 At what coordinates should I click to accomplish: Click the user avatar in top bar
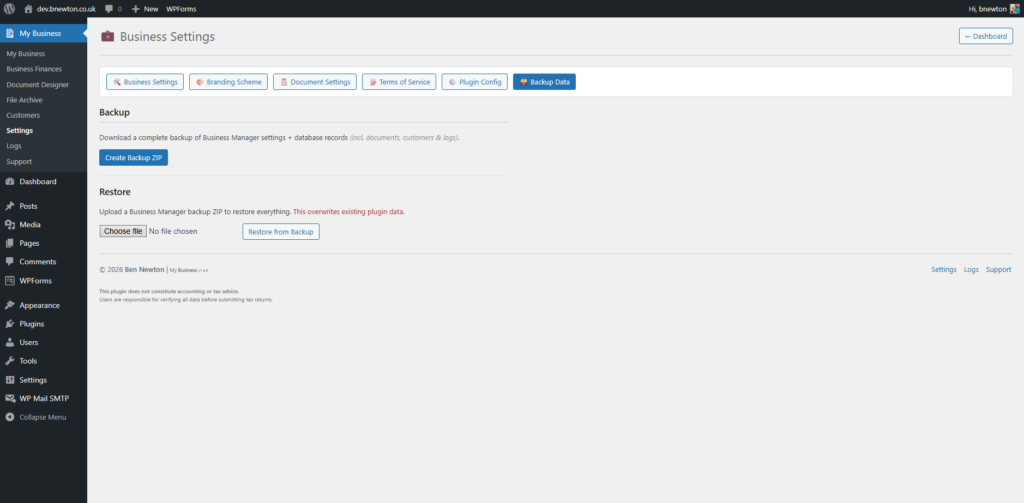click(x=1013, y=8)
